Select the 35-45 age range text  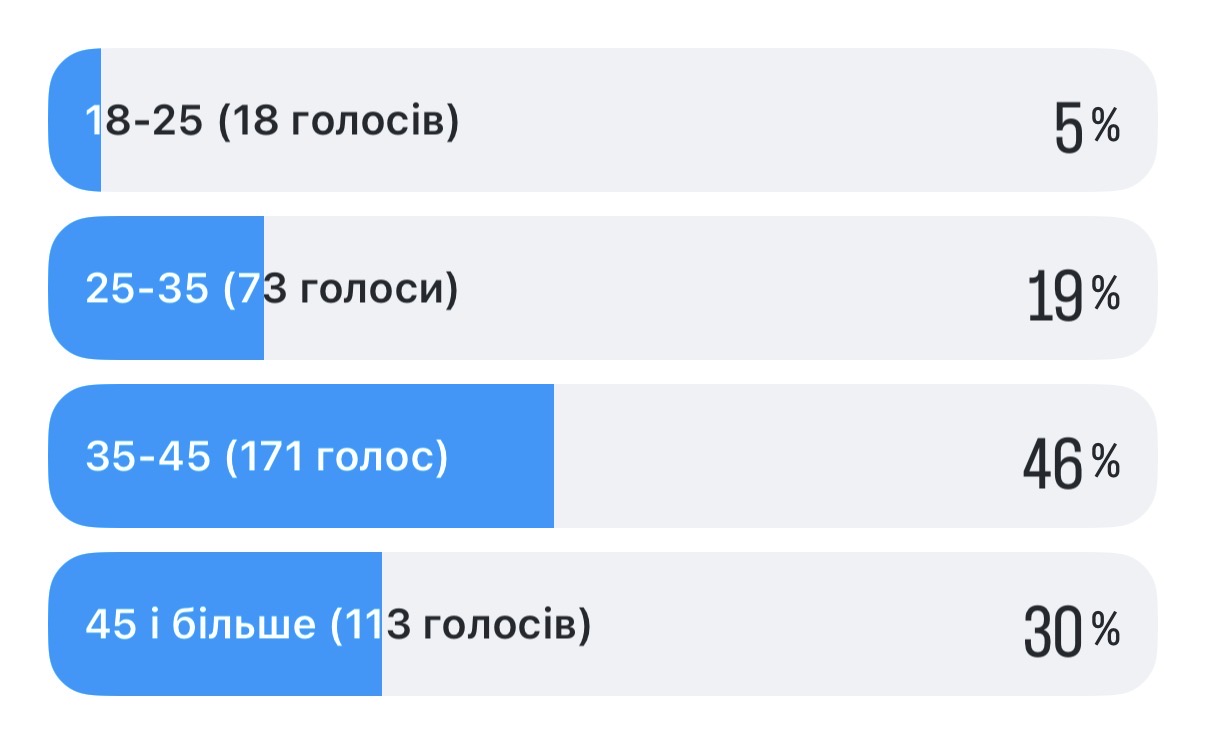tap(148, 458)
